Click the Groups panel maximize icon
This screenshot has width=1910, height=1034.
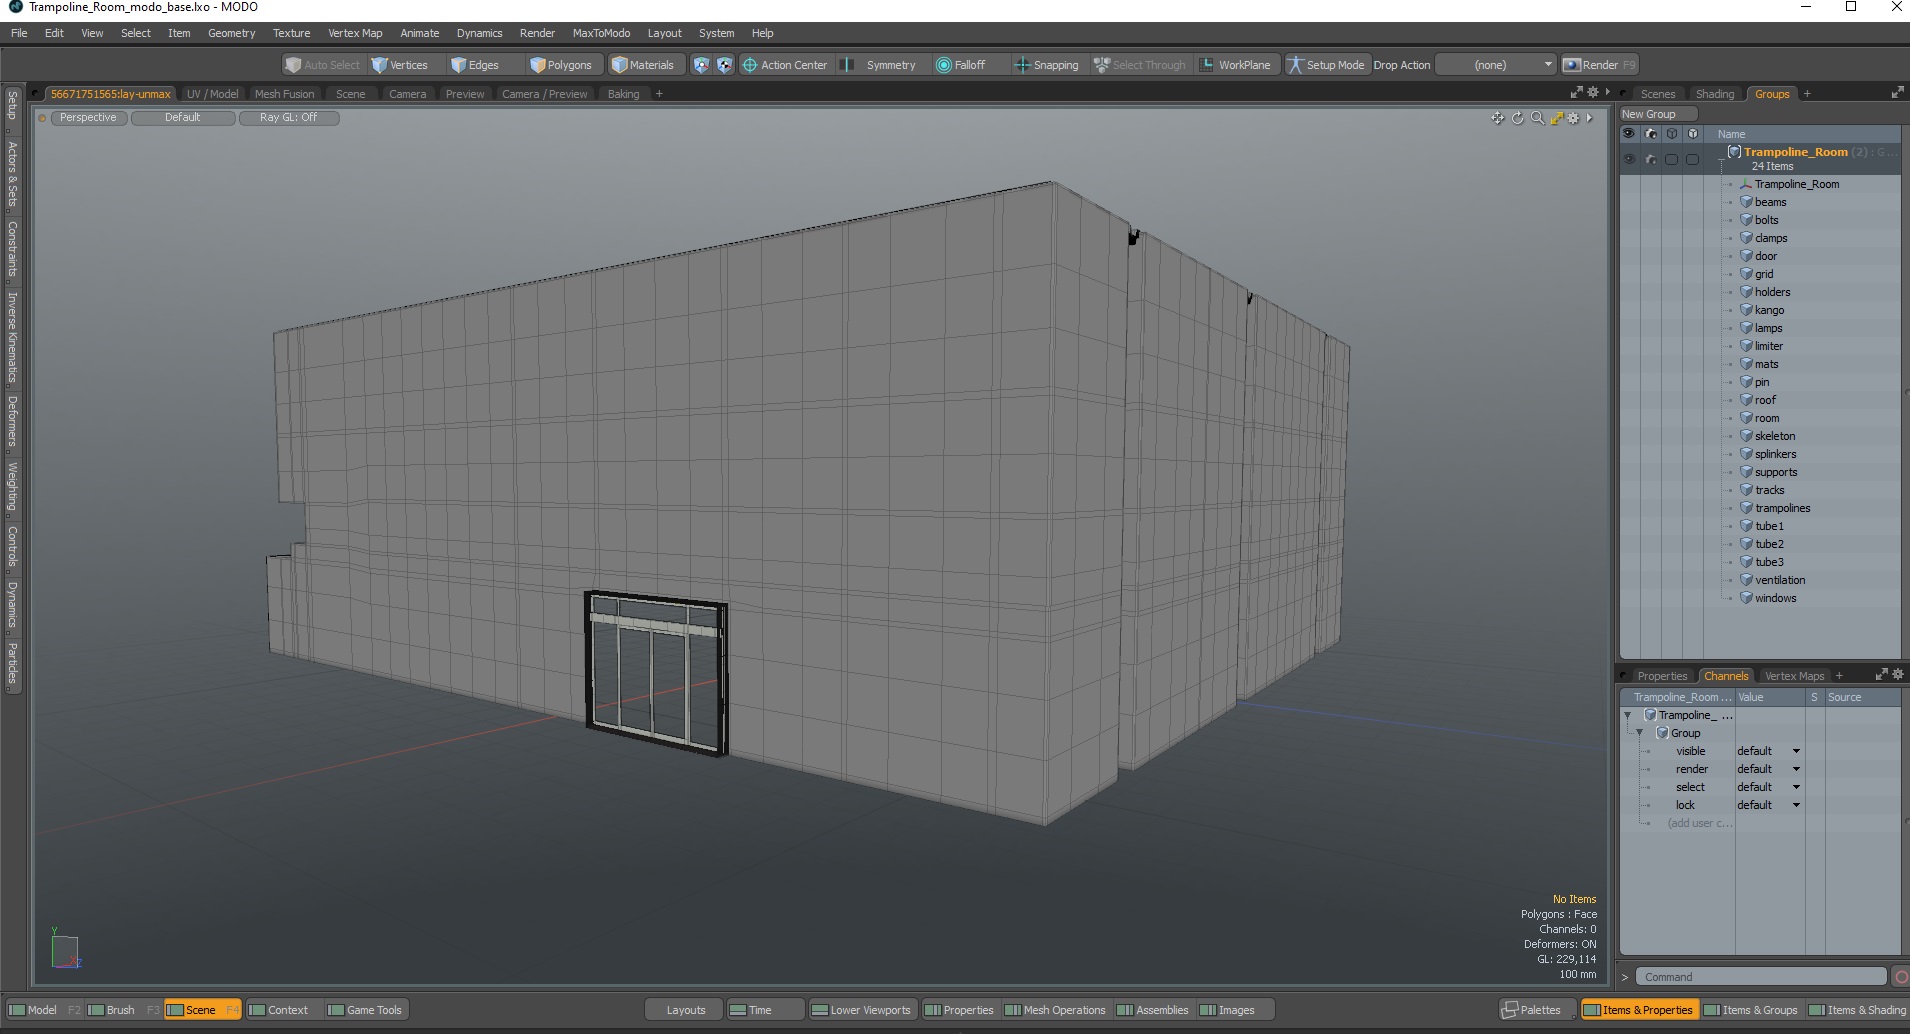coord(1897,93)
